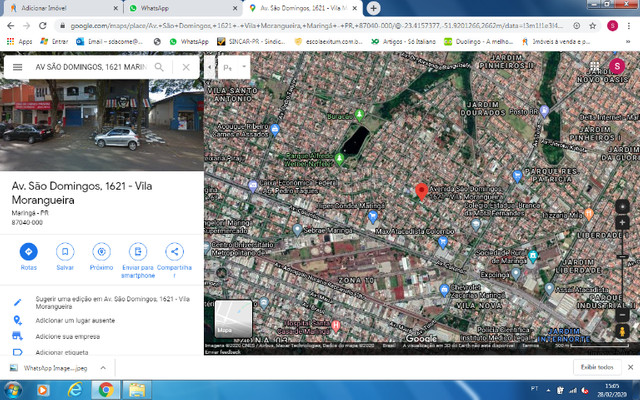Open a new browser tab

coord(373,8)
